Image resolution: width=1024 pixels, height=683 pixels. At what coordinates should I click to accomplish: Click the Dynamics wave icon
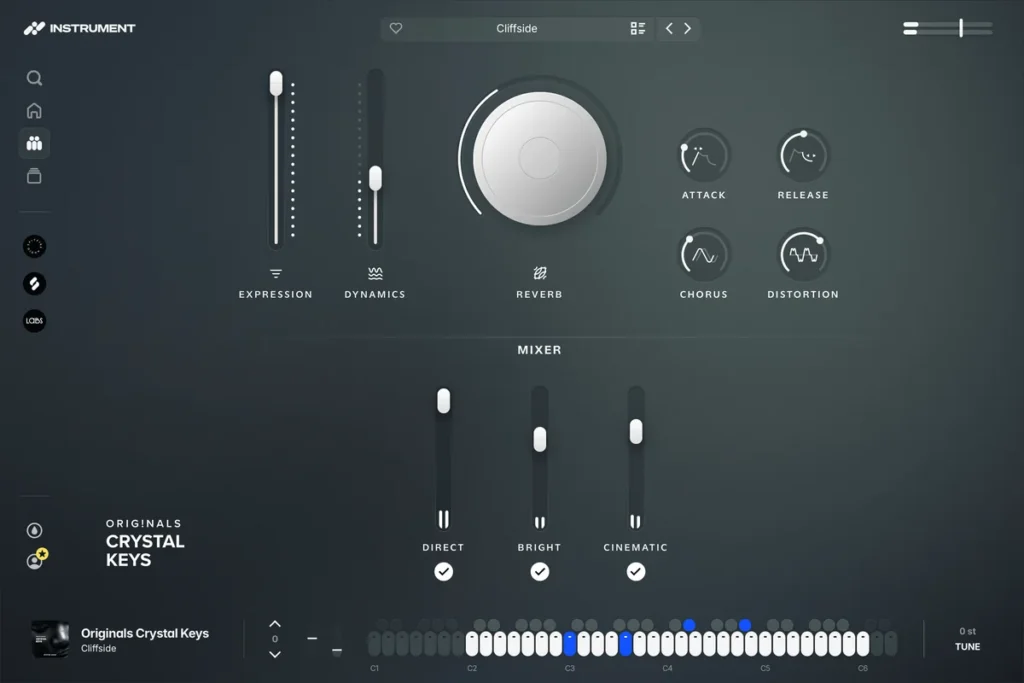[375, 273]
